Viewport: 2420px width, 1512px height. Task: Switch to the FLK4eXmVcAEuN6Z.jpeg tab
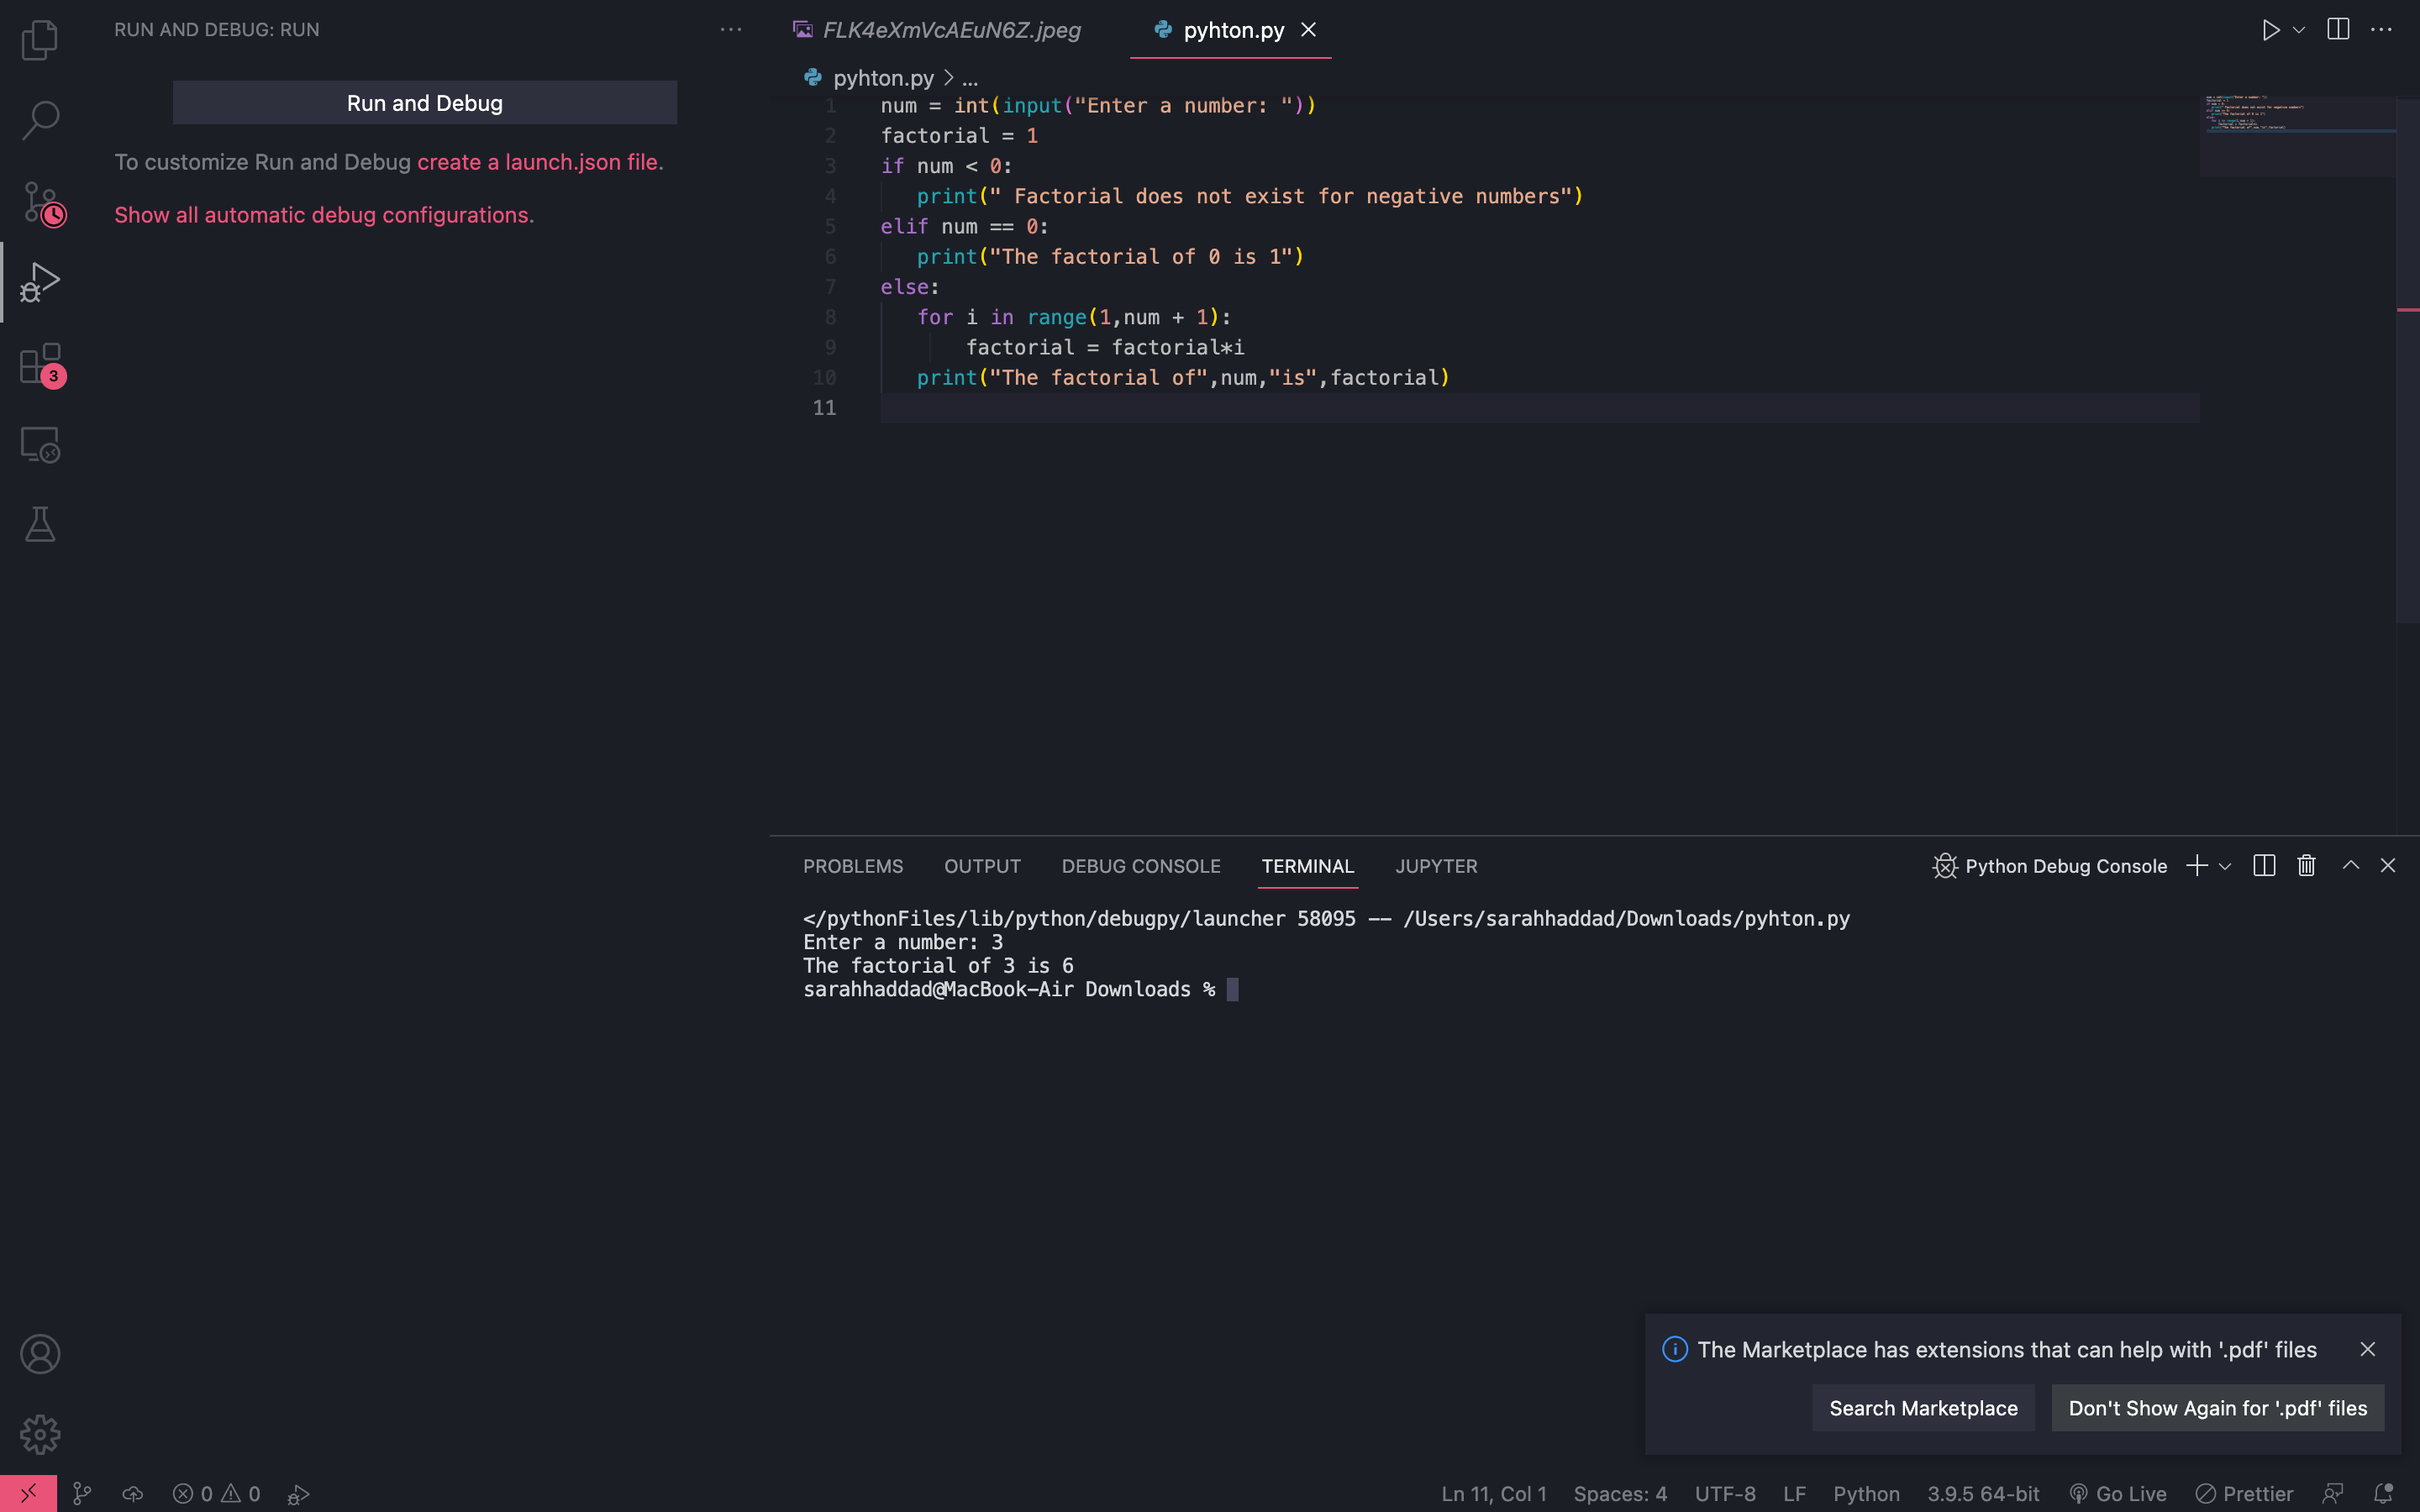click(x=950, y=29)
